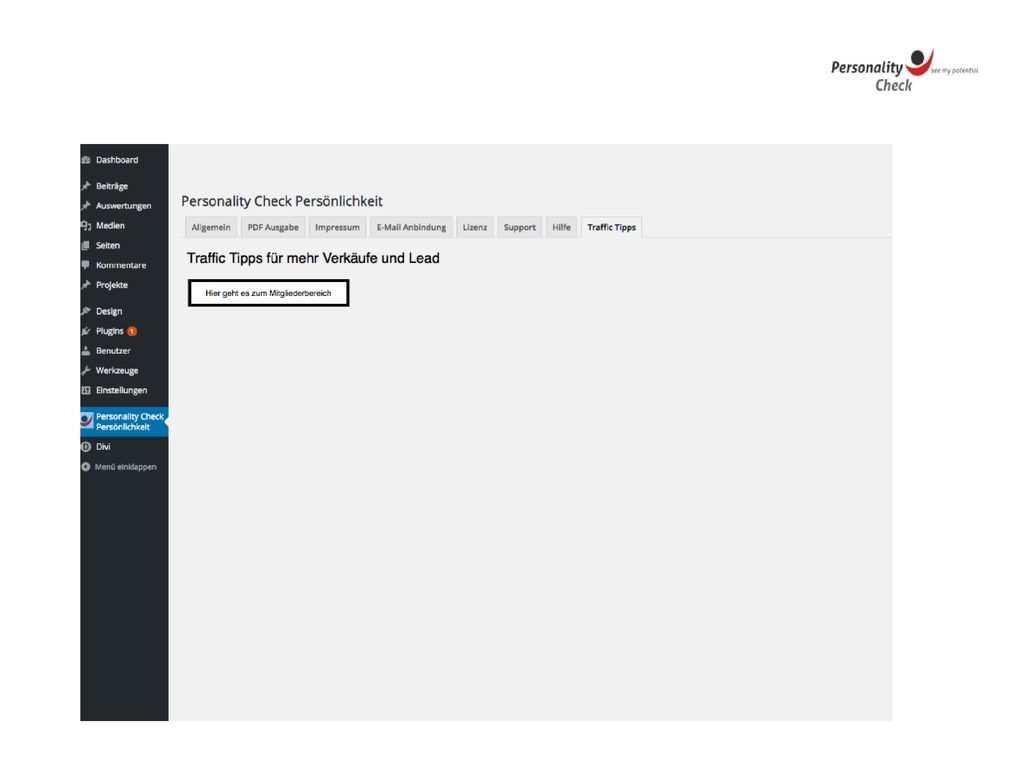The width and height of the screenshot is (1024, 768).
Task: Click the Personality Check sidebar logo icon
Action: [x=86, y=420]
